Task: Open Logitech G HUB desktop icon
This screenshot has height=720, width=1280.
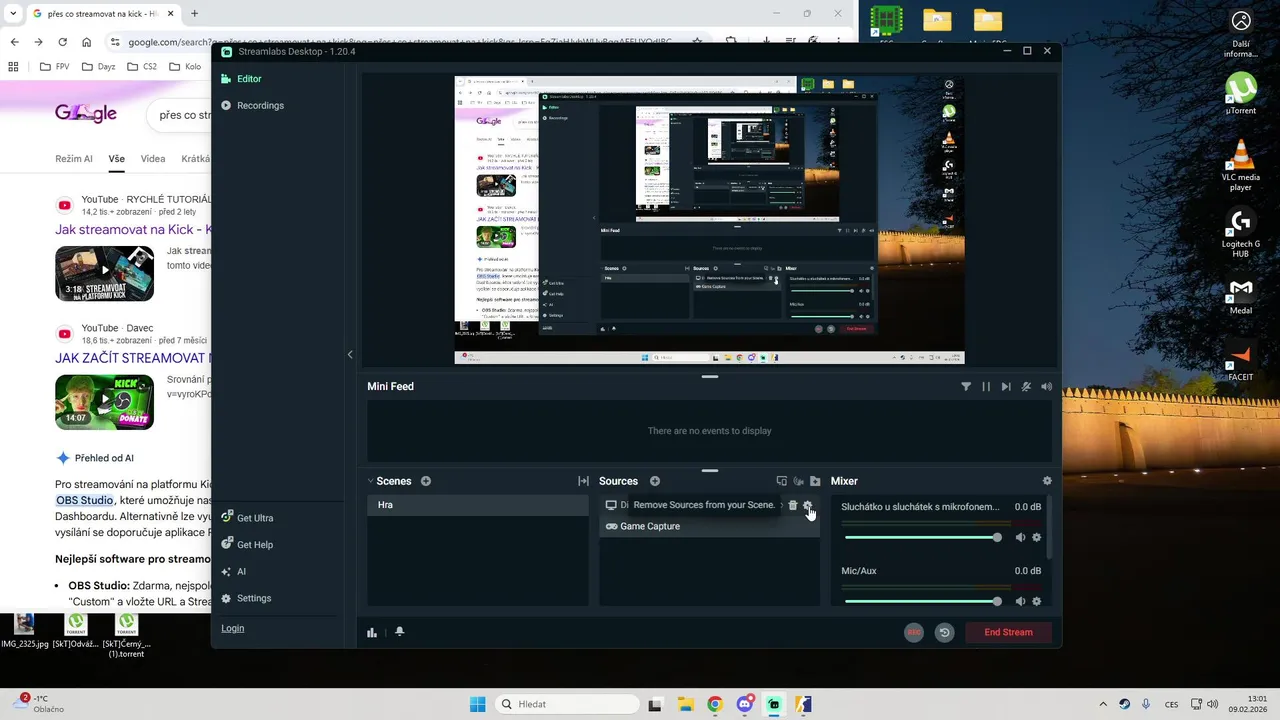Action: tap(1241, 234)
